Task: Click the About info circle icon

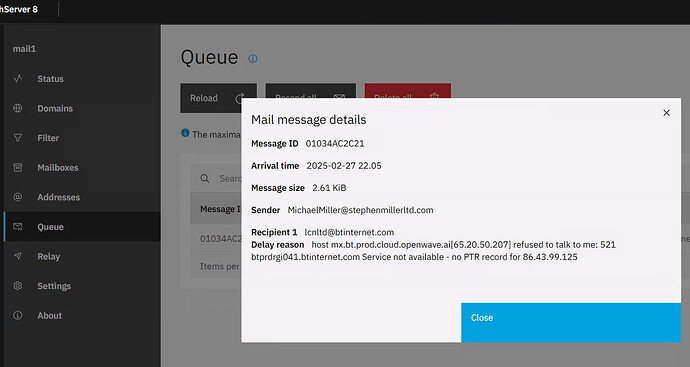Action: (18, 315)
